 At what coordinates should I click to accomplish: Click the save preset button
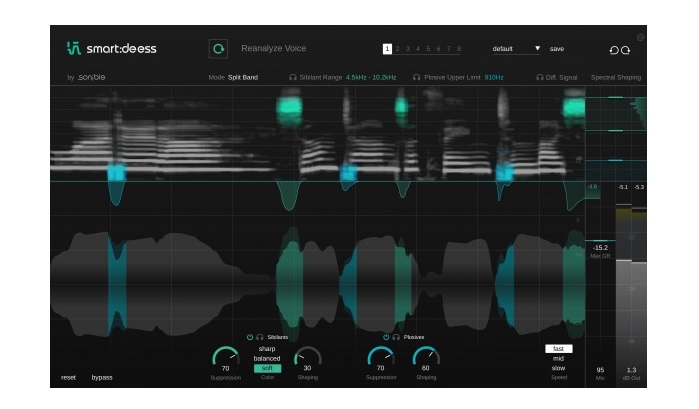[x=557, y=49]
